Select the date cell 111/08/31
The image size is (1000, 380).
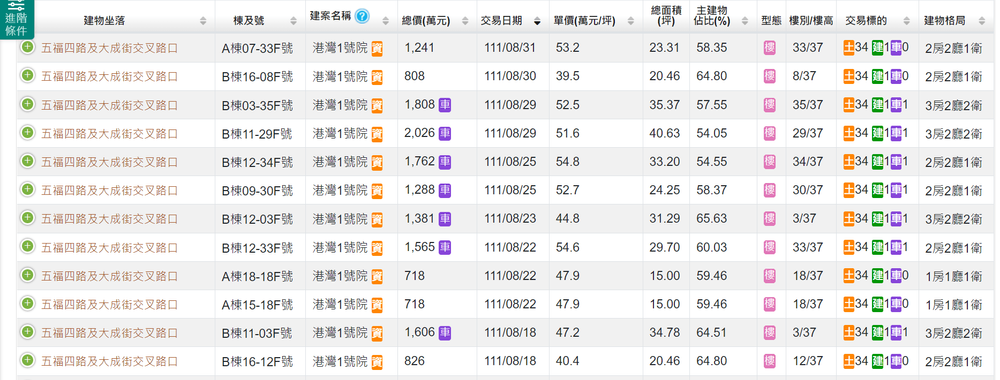510,48
